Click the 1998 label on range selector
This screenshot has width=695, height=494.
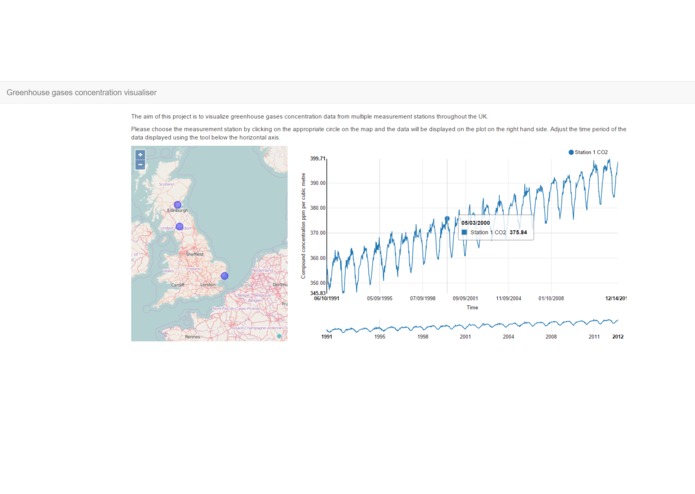click(x=422, y=337)
